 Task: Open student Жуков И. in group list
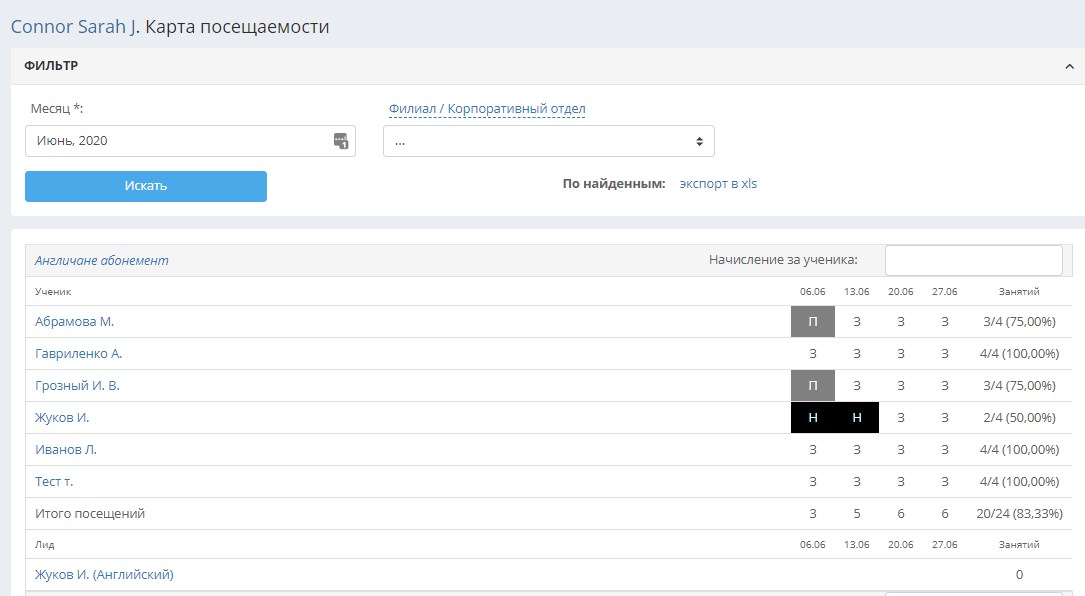(62, 417)
